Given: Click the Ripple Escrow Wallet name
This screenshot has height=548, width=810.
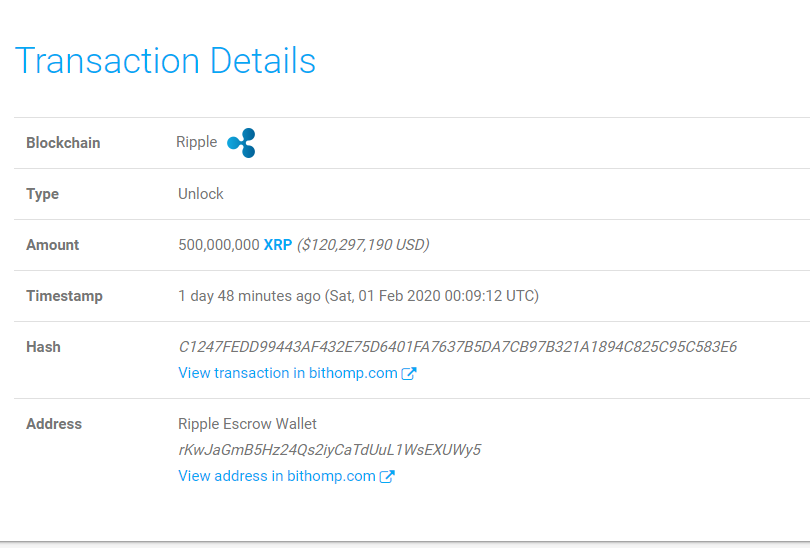Looking at the screenshot, I should tap(247, 424).
